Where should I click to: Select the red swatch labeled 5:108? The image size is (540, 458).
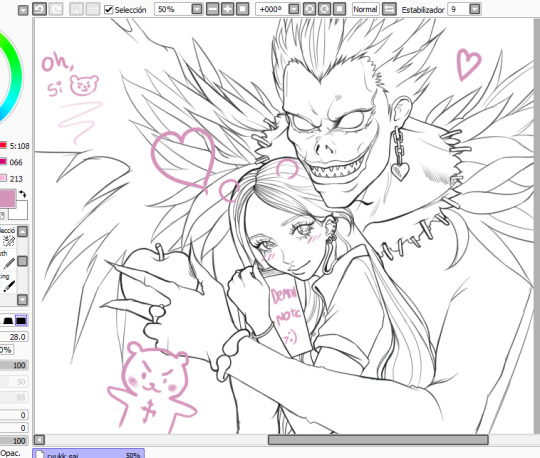click(3, 146)
